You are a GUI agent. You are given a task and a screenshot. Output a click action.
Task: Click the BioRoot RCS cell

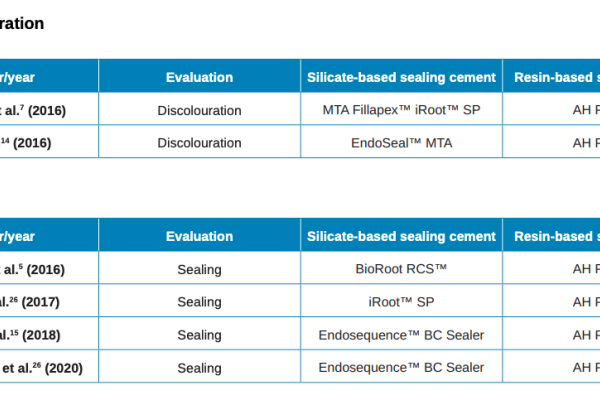coord(401,269)
